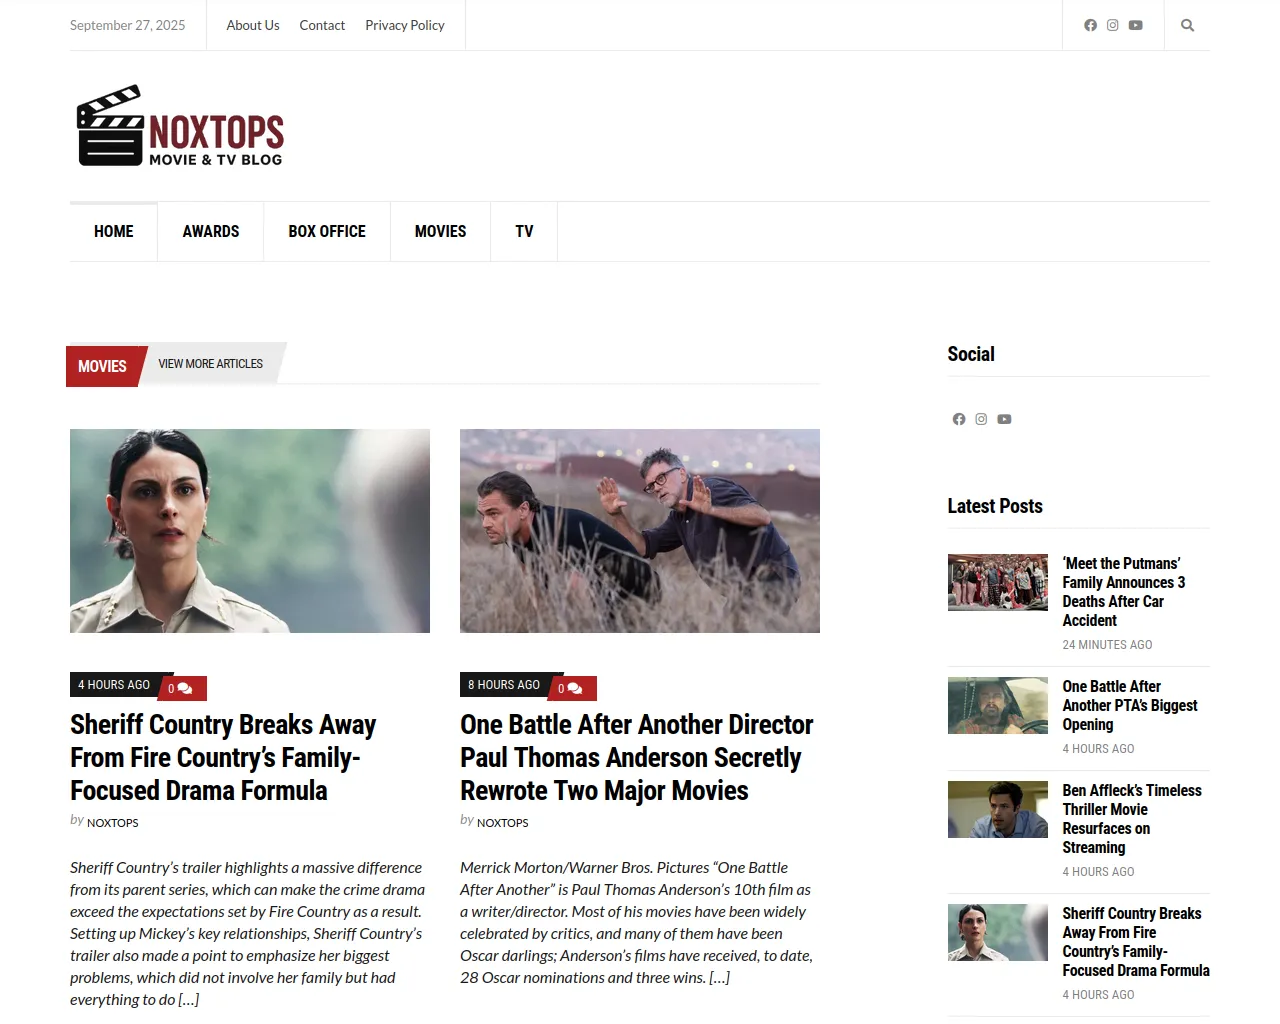Open 'Ben Affleck's Timeless Thriller Movie' post
1280x1024 pixels.
1132,819
